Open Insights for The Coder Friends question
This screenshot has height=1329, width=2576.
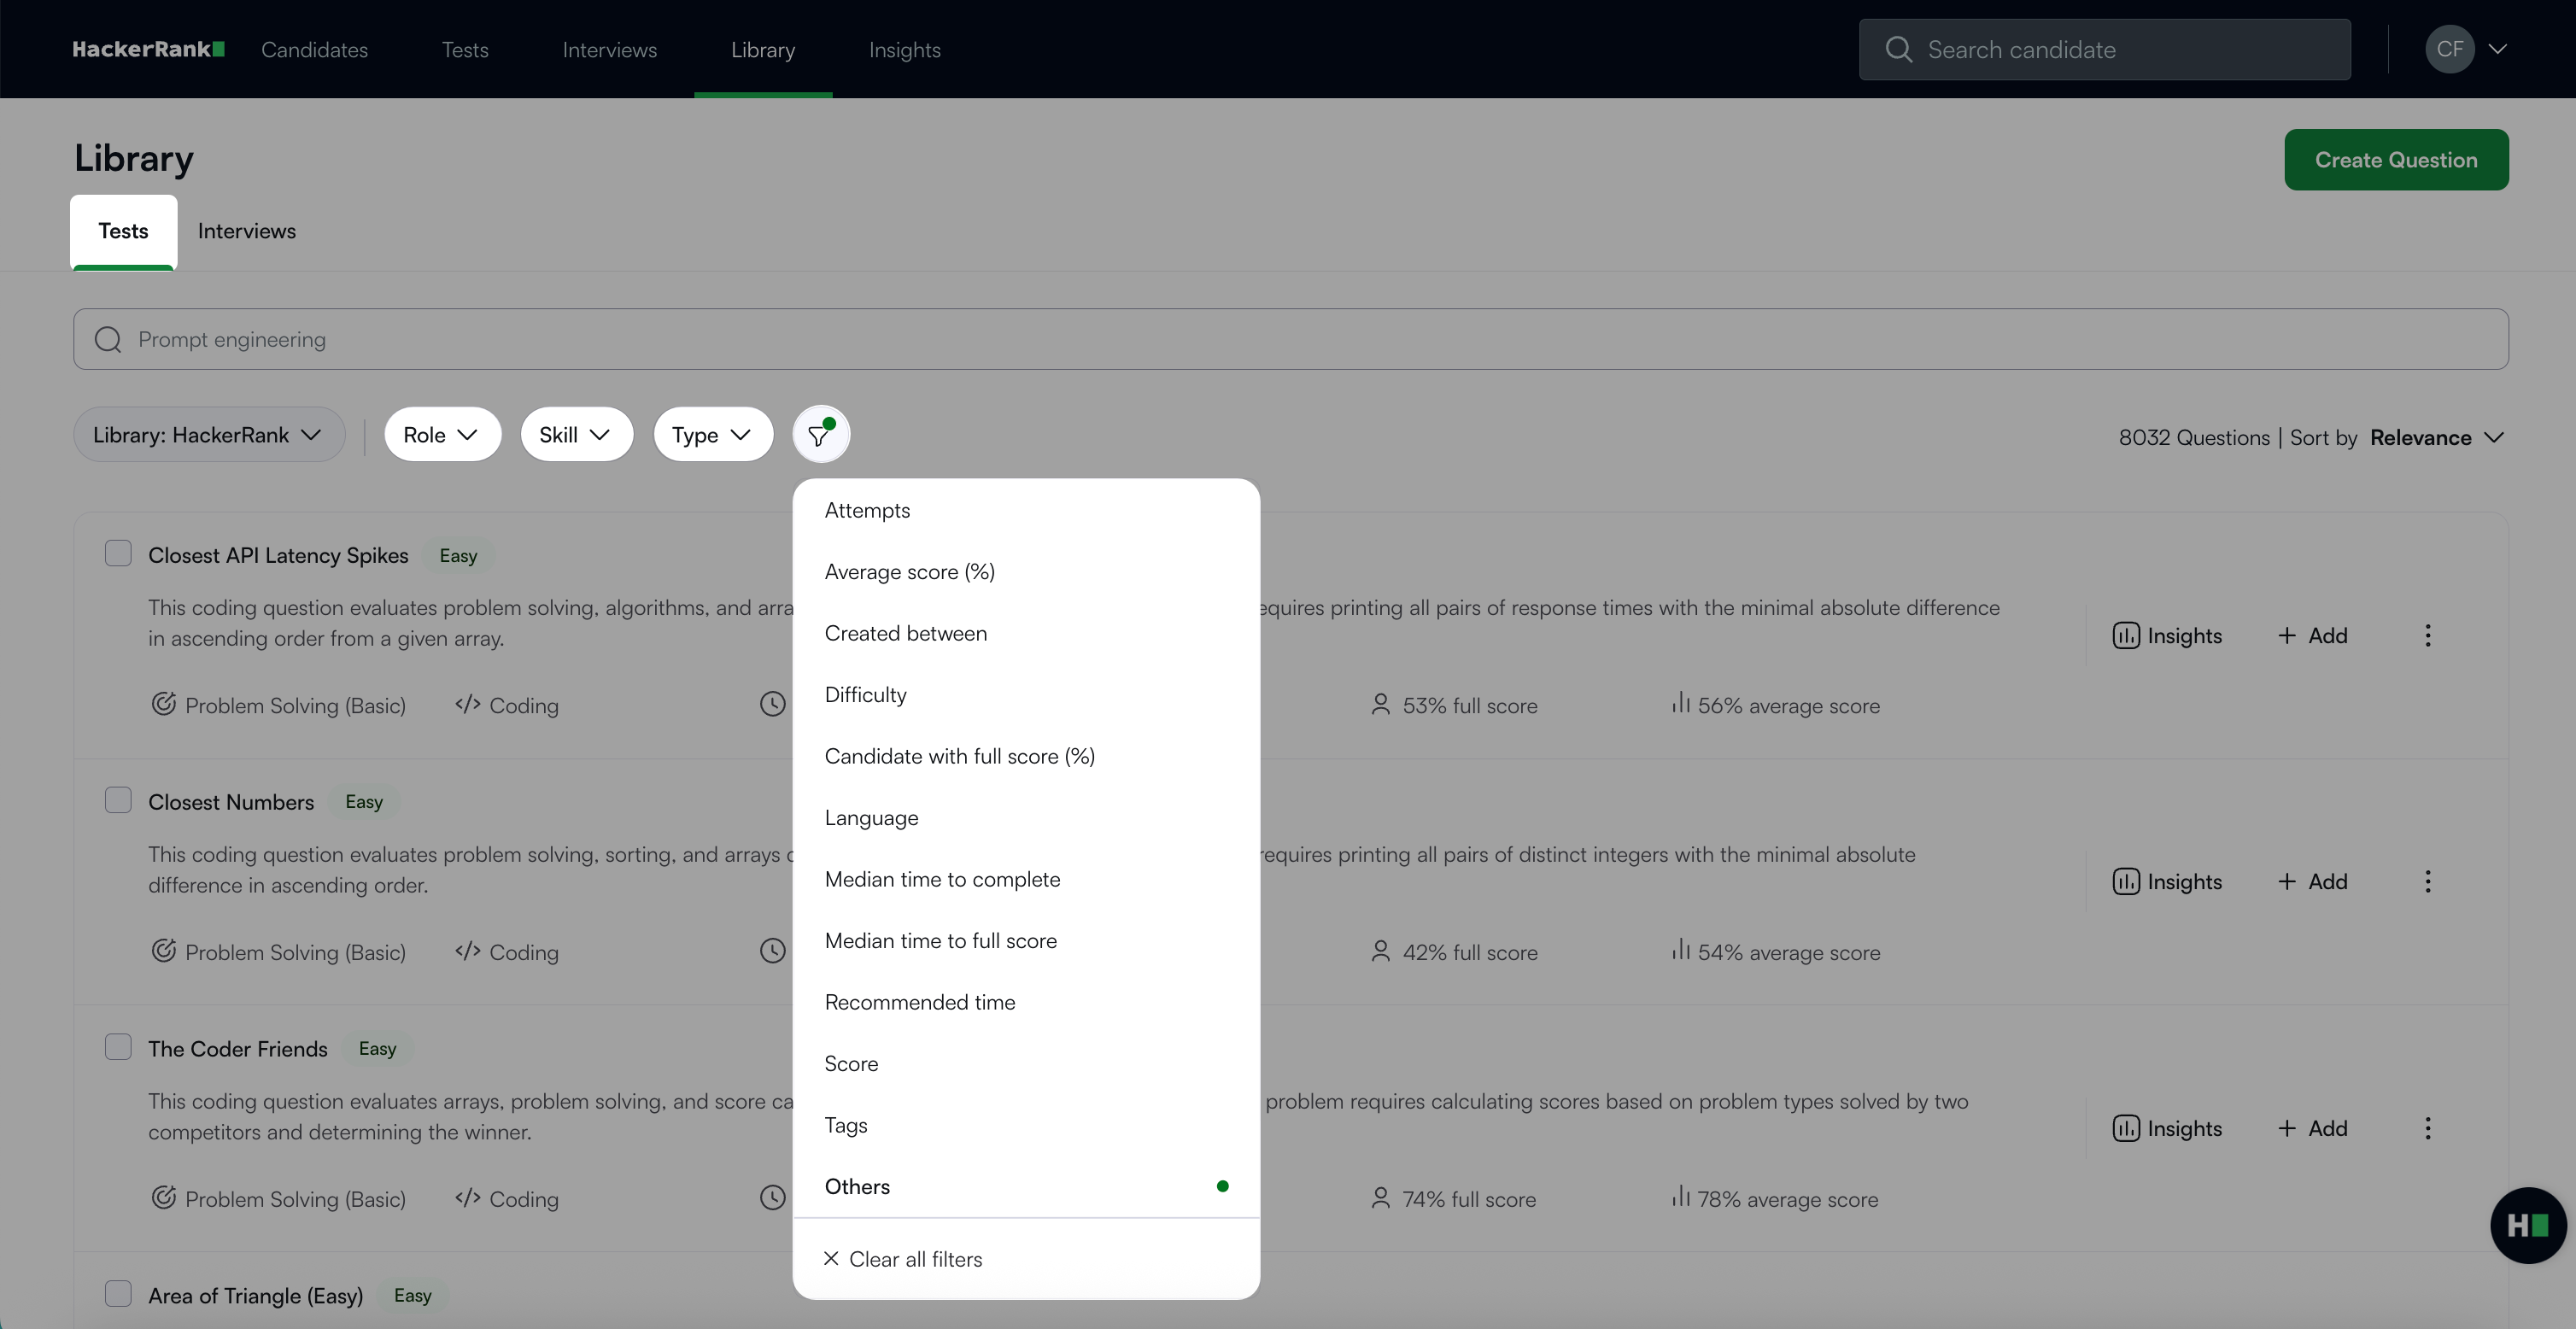tap(2167, 1128)
